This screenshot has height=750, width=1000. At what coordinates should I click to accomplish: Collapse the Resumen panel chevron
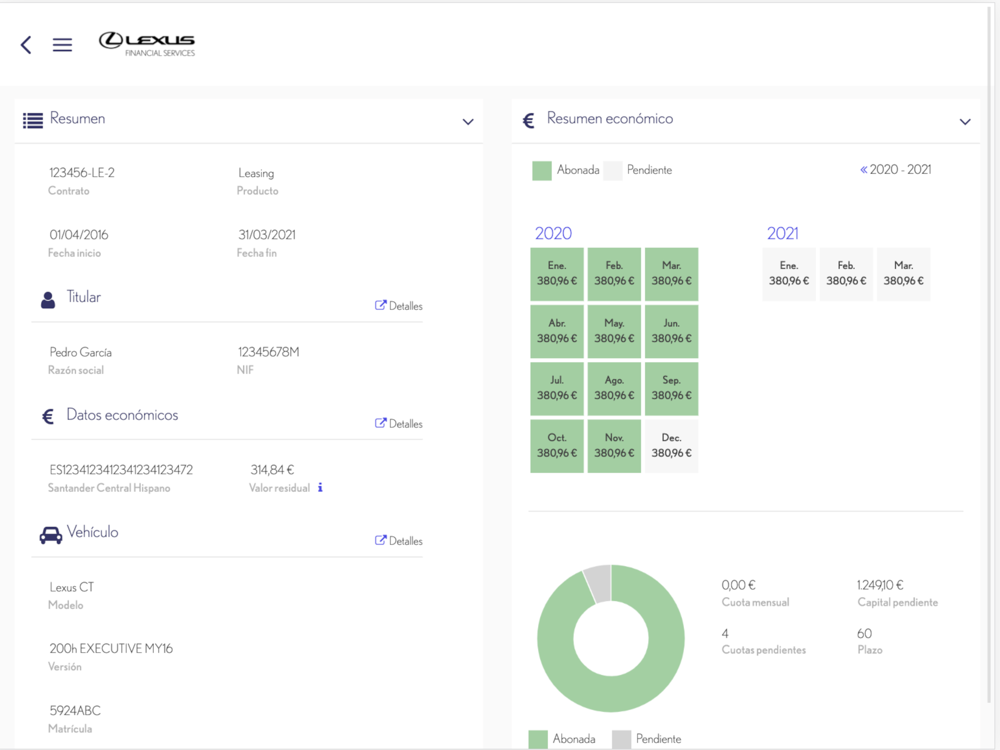click(468, 122)
